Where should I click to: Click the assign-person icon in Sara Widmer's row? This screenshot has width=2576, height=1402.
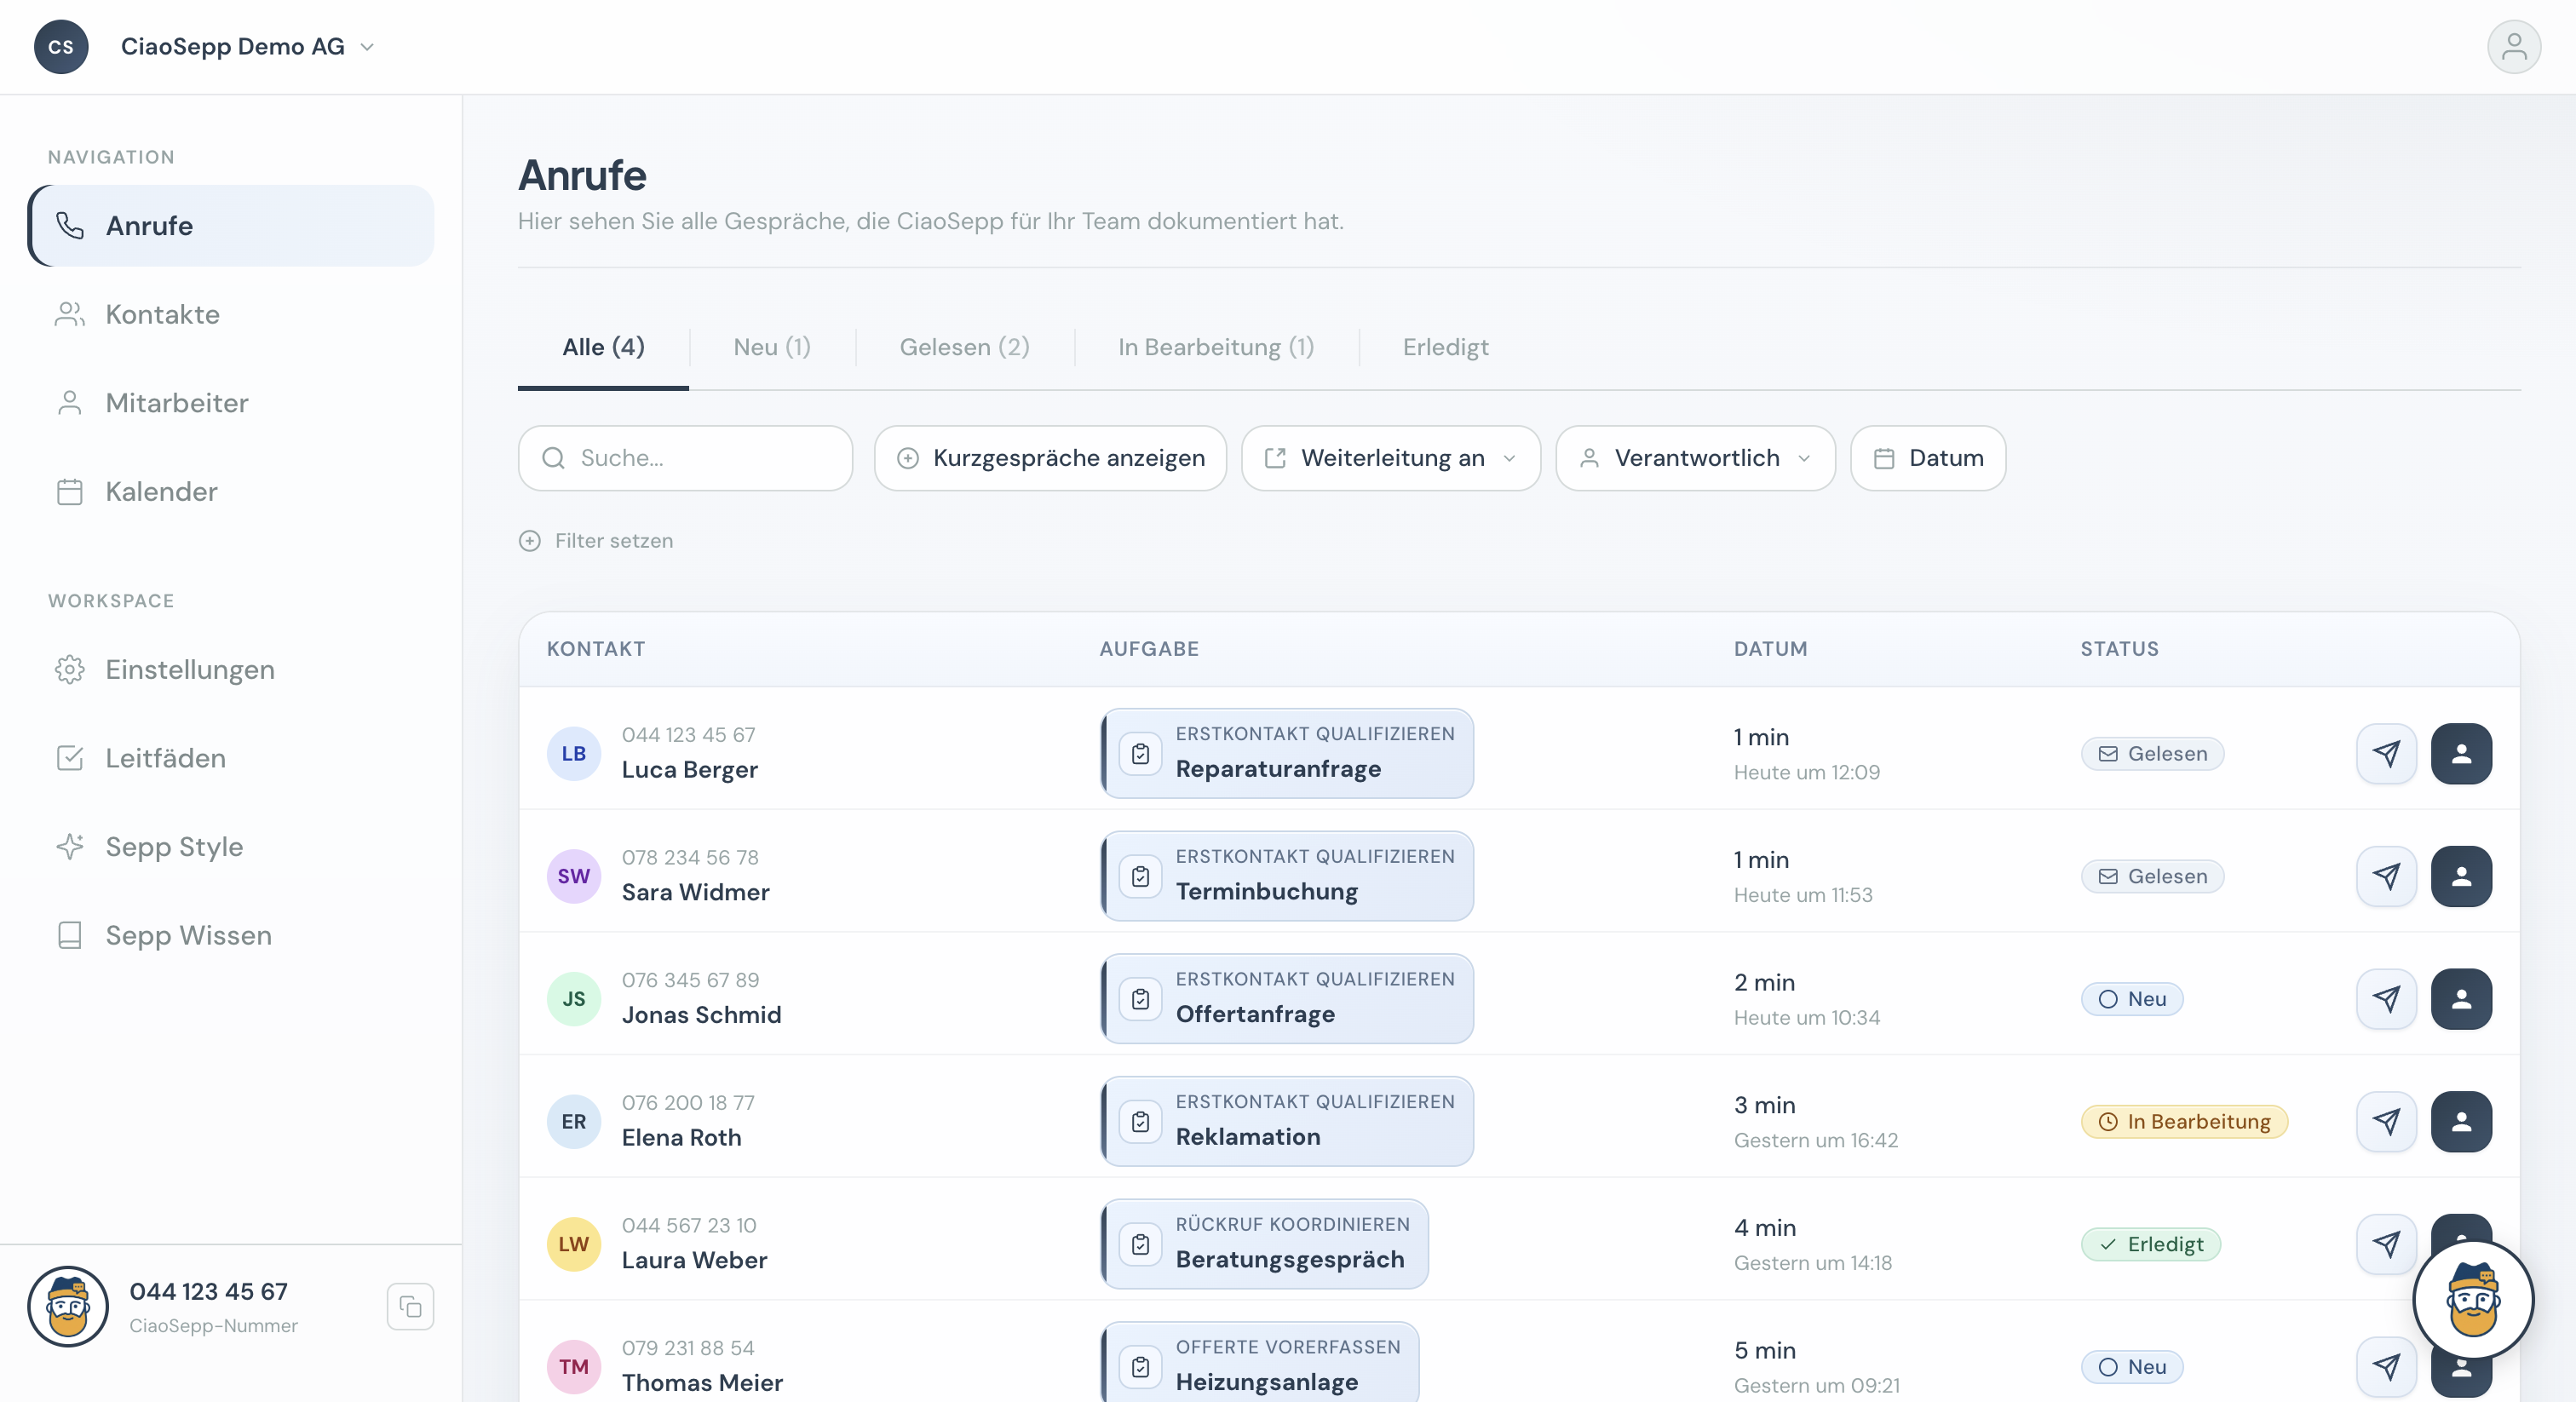(2461, 876)
